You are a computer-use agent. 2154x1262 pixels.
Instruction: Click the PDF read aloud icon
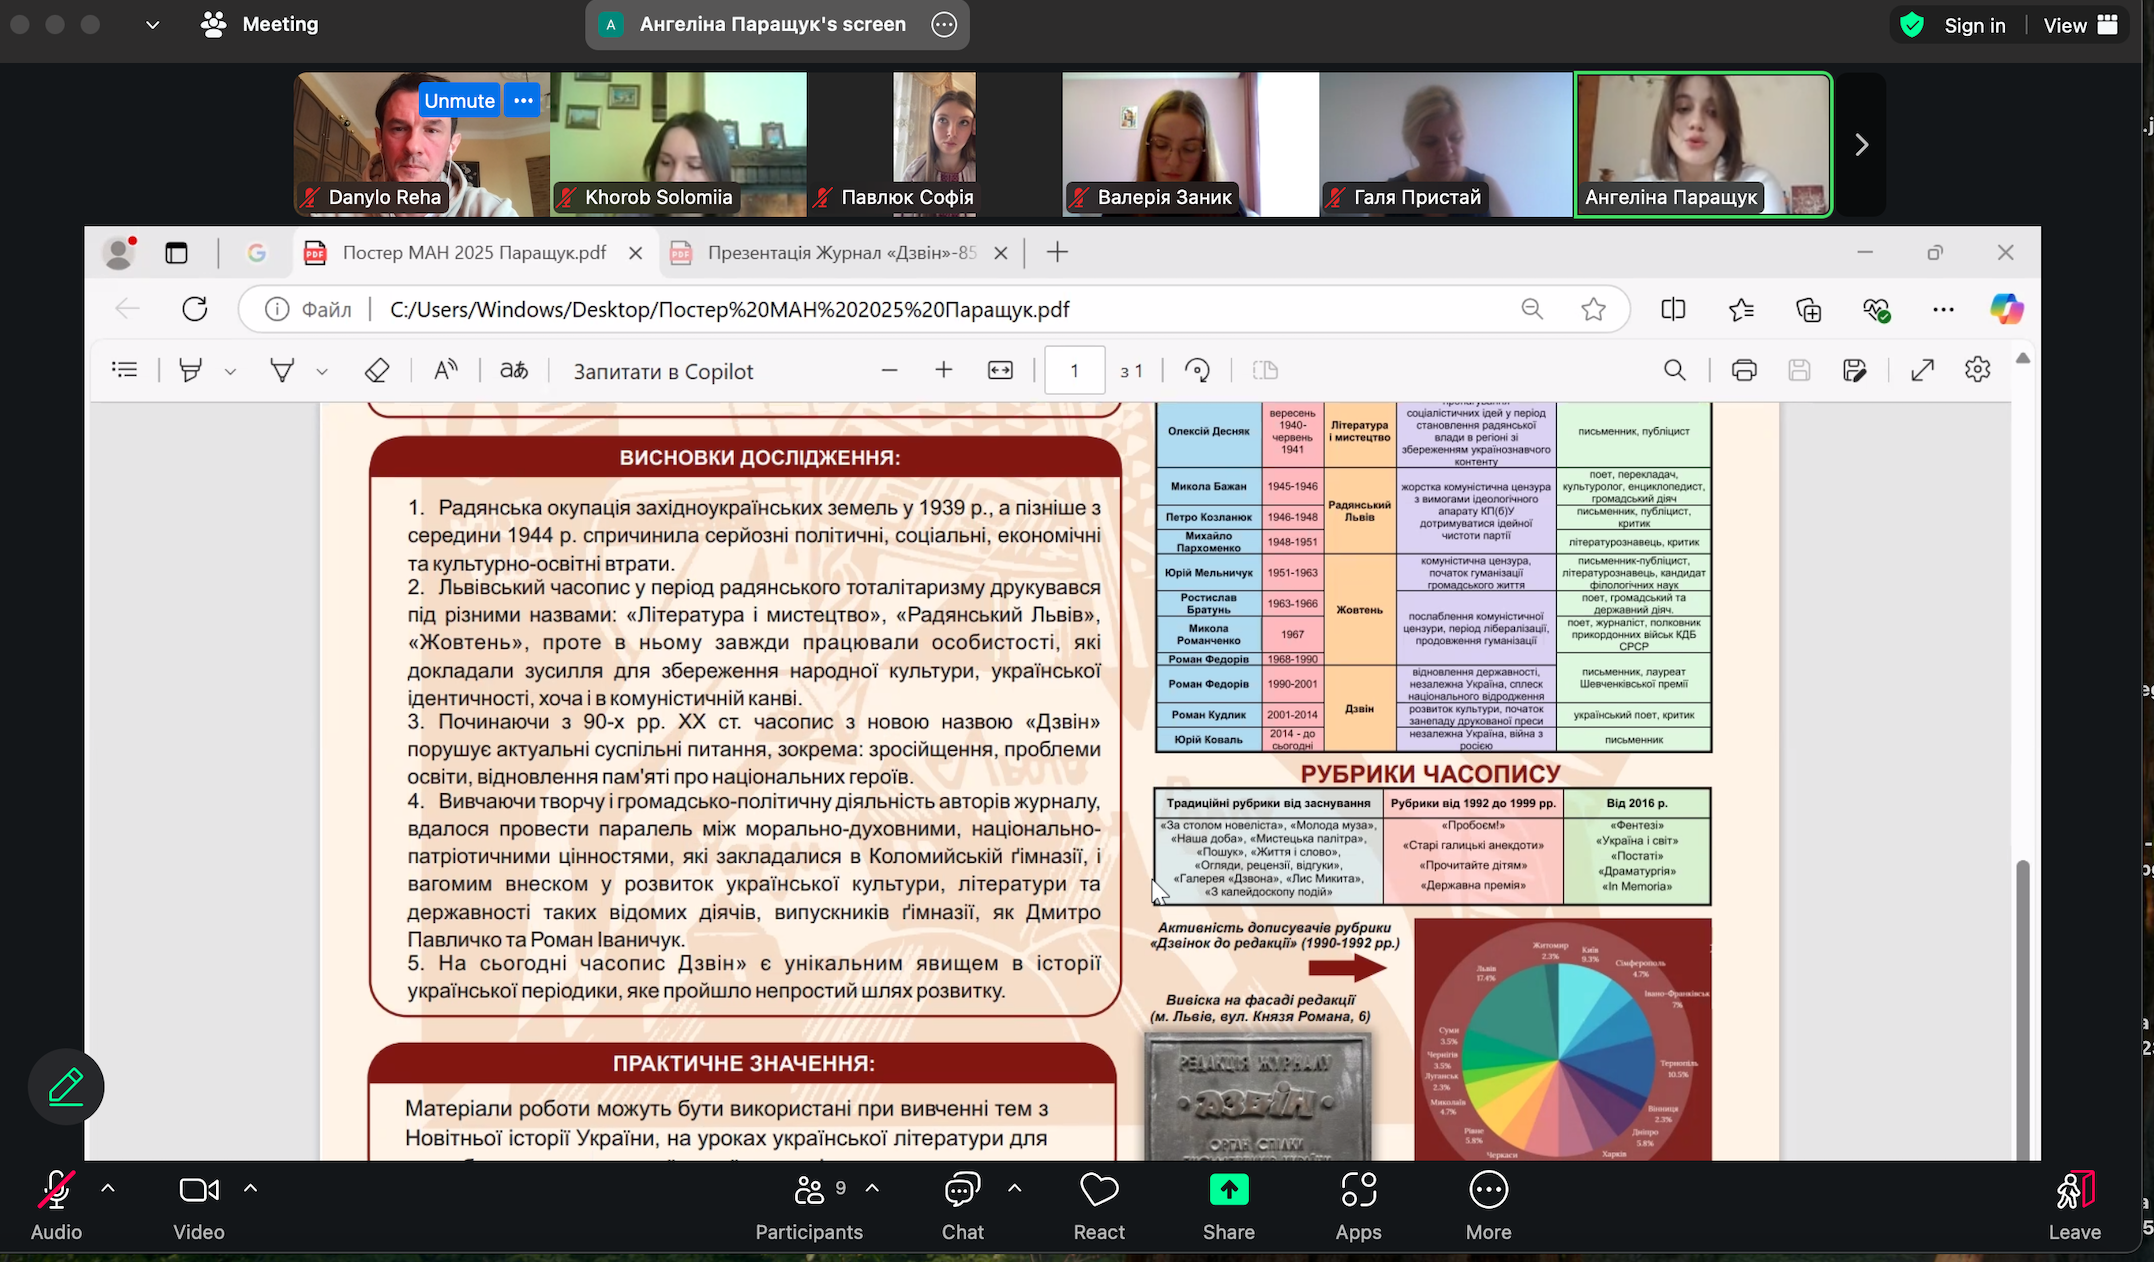[446, 371]
